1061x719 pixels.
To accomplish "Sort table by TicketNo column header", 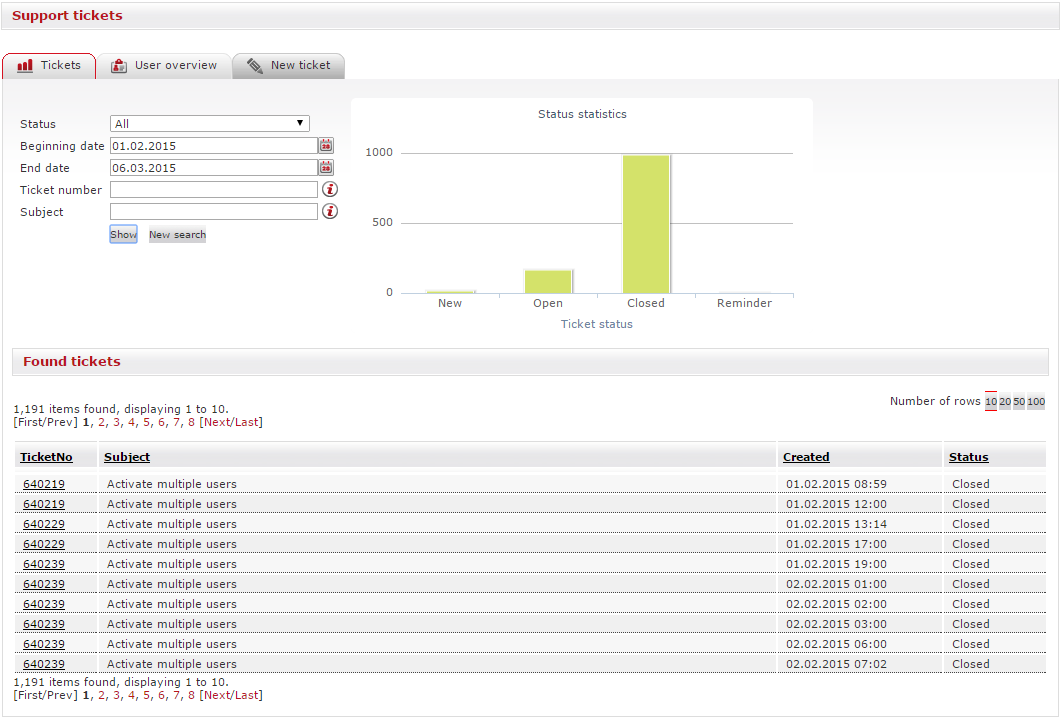I will pyautogui.click(x=46, y=457).
